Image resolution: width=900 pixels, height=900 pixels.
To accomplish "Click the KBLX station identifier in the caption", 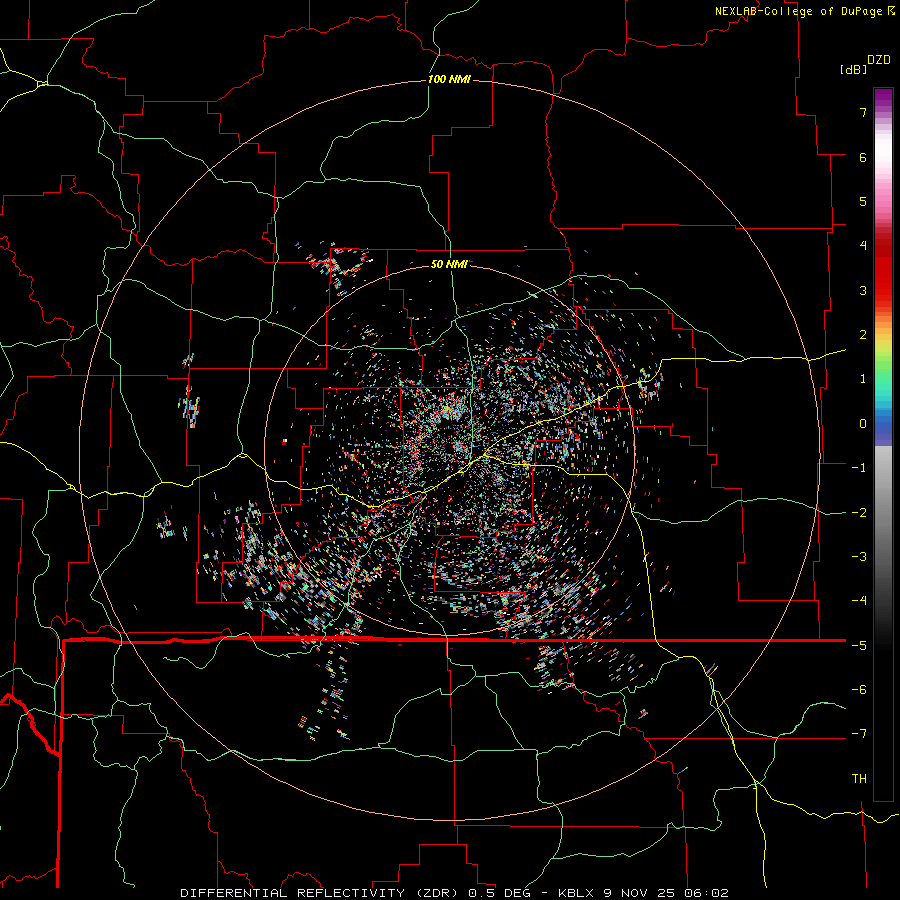I will point(576,893).
